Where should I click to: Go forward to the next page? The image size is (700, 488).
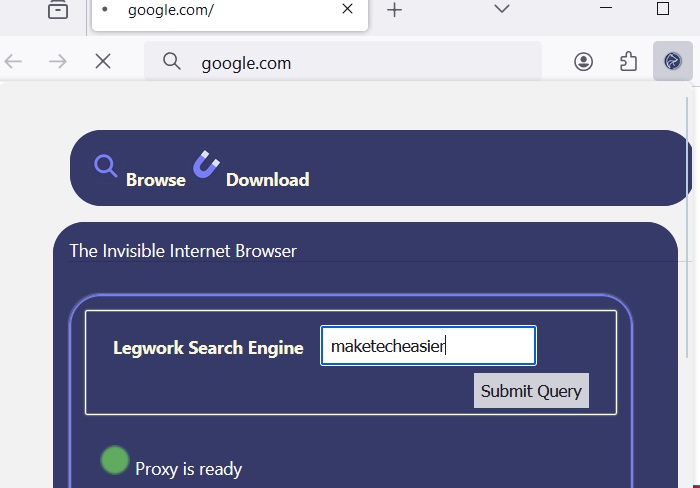coord(58,61)
